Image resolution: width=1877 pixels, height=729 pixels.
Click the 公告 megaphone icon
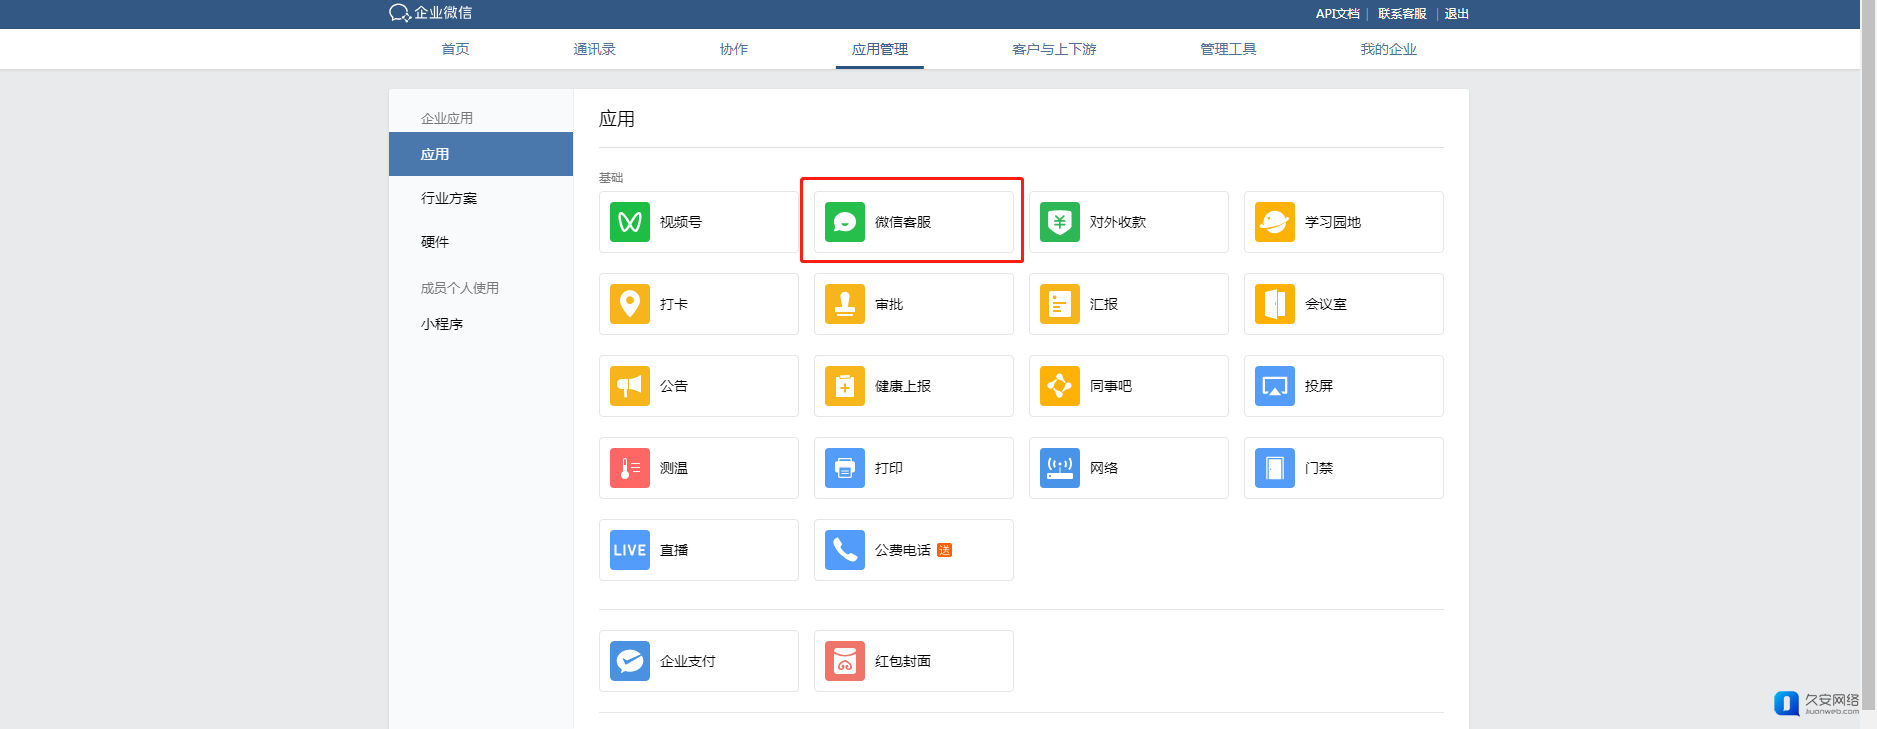(x=630, y=386)
